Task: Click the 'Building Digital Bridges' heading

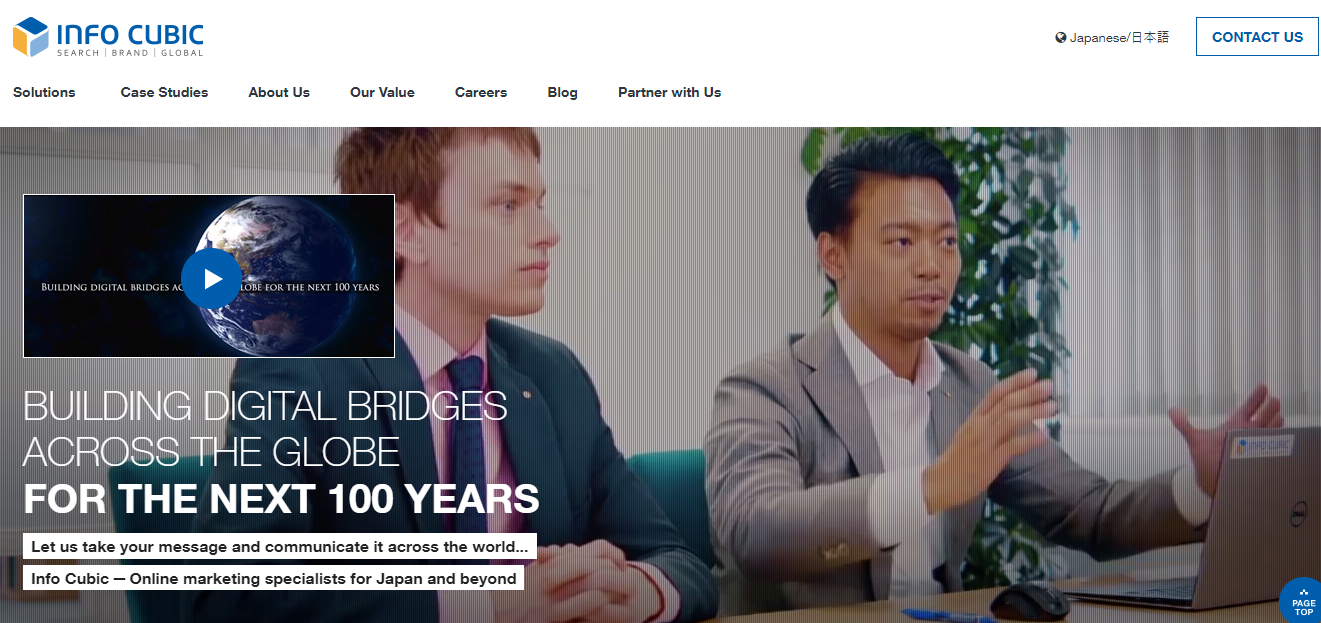Action: tap(265, 429)
